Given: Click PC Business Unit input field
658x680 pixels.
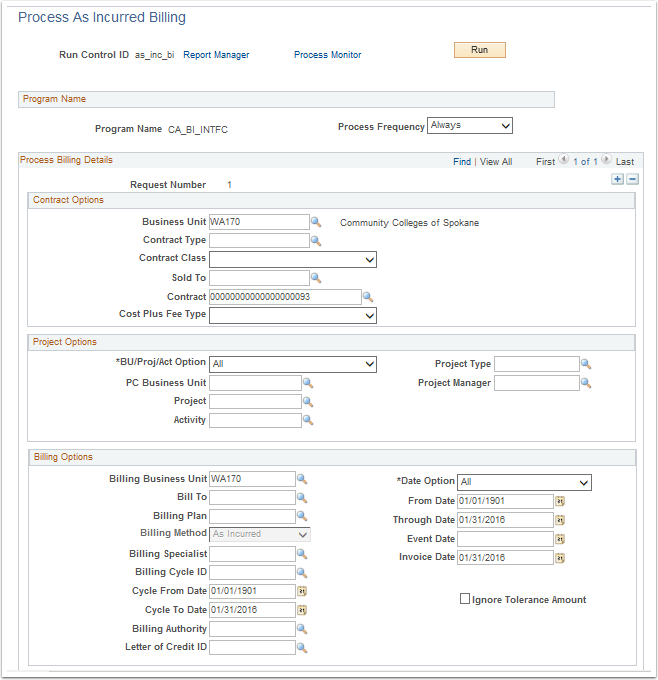Looking at the screenshot, I should 255,383.
